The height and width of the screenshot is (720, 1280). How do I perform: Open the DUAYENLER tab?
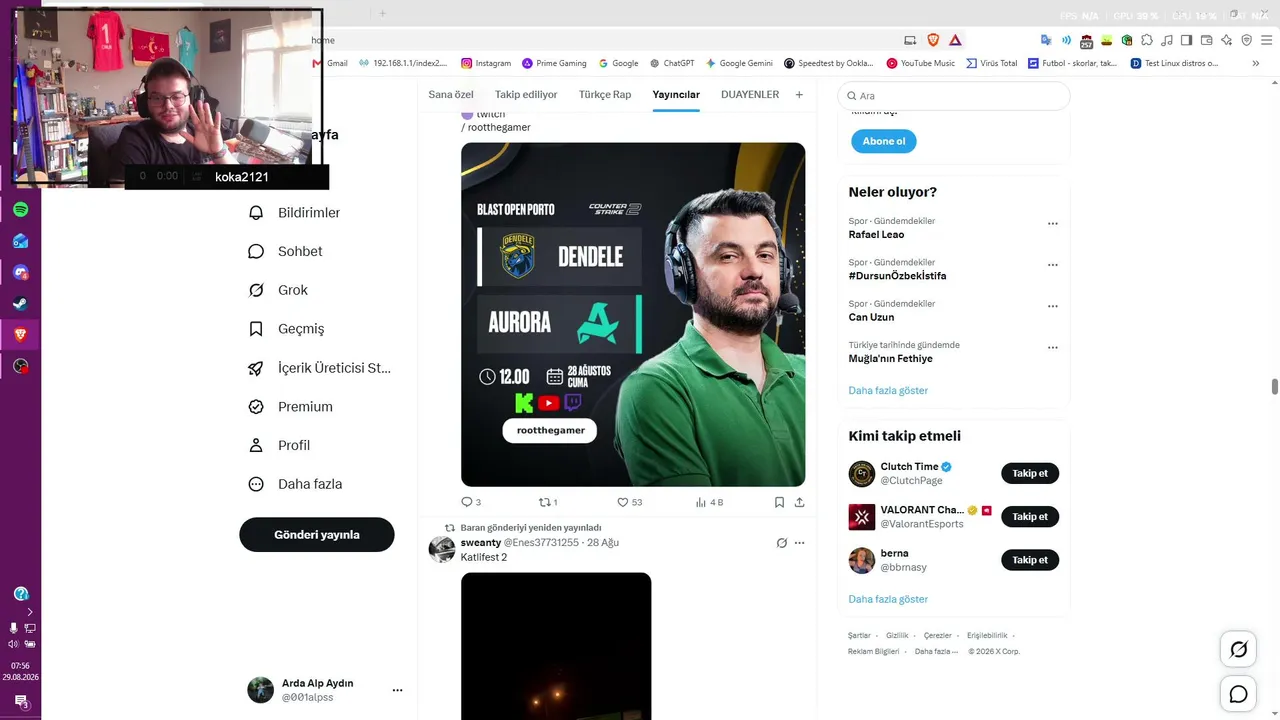coord(750,94)
